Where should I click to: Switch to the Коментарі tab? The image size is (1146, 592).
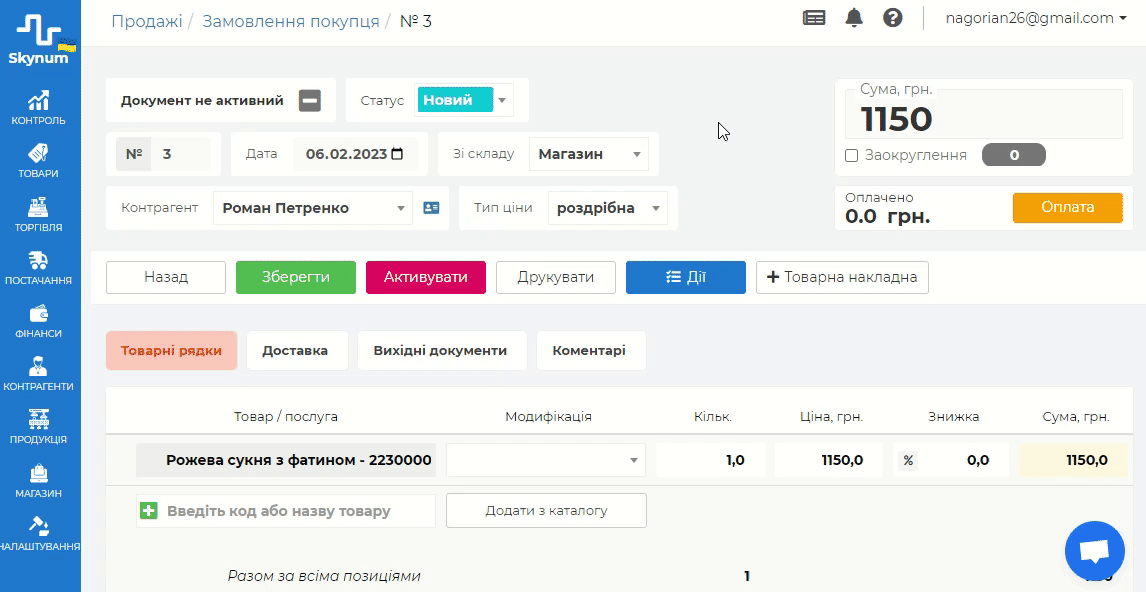[589, 351]
